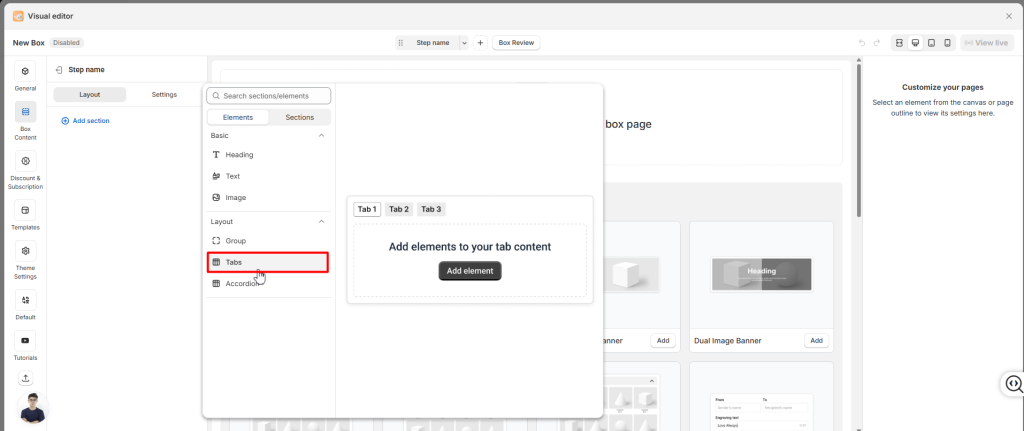
Task: Open the Theme Settings icon
Action: point(25,252)
